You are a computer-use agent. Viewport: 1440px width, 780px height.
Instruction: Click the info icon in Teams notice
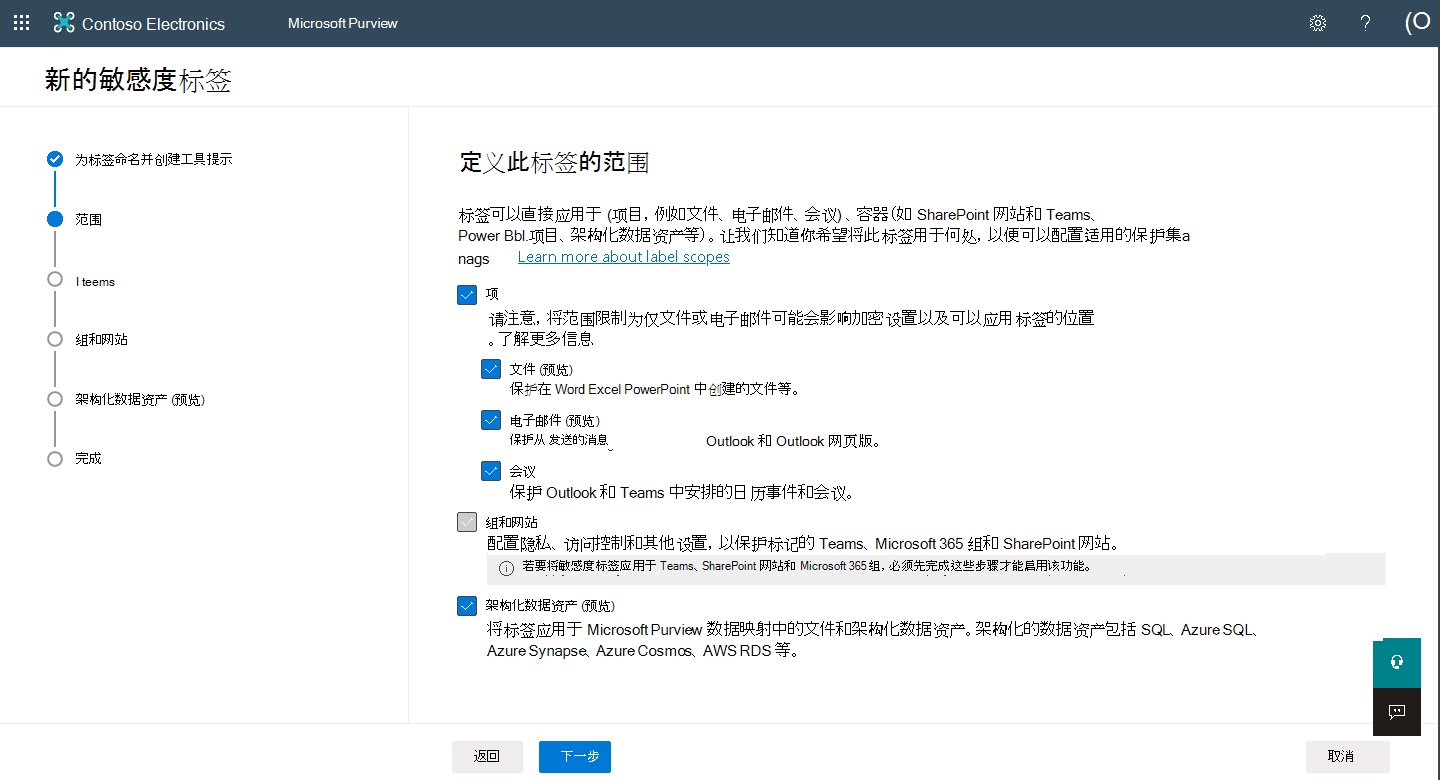pyautogui.click(x=506, y=567)
